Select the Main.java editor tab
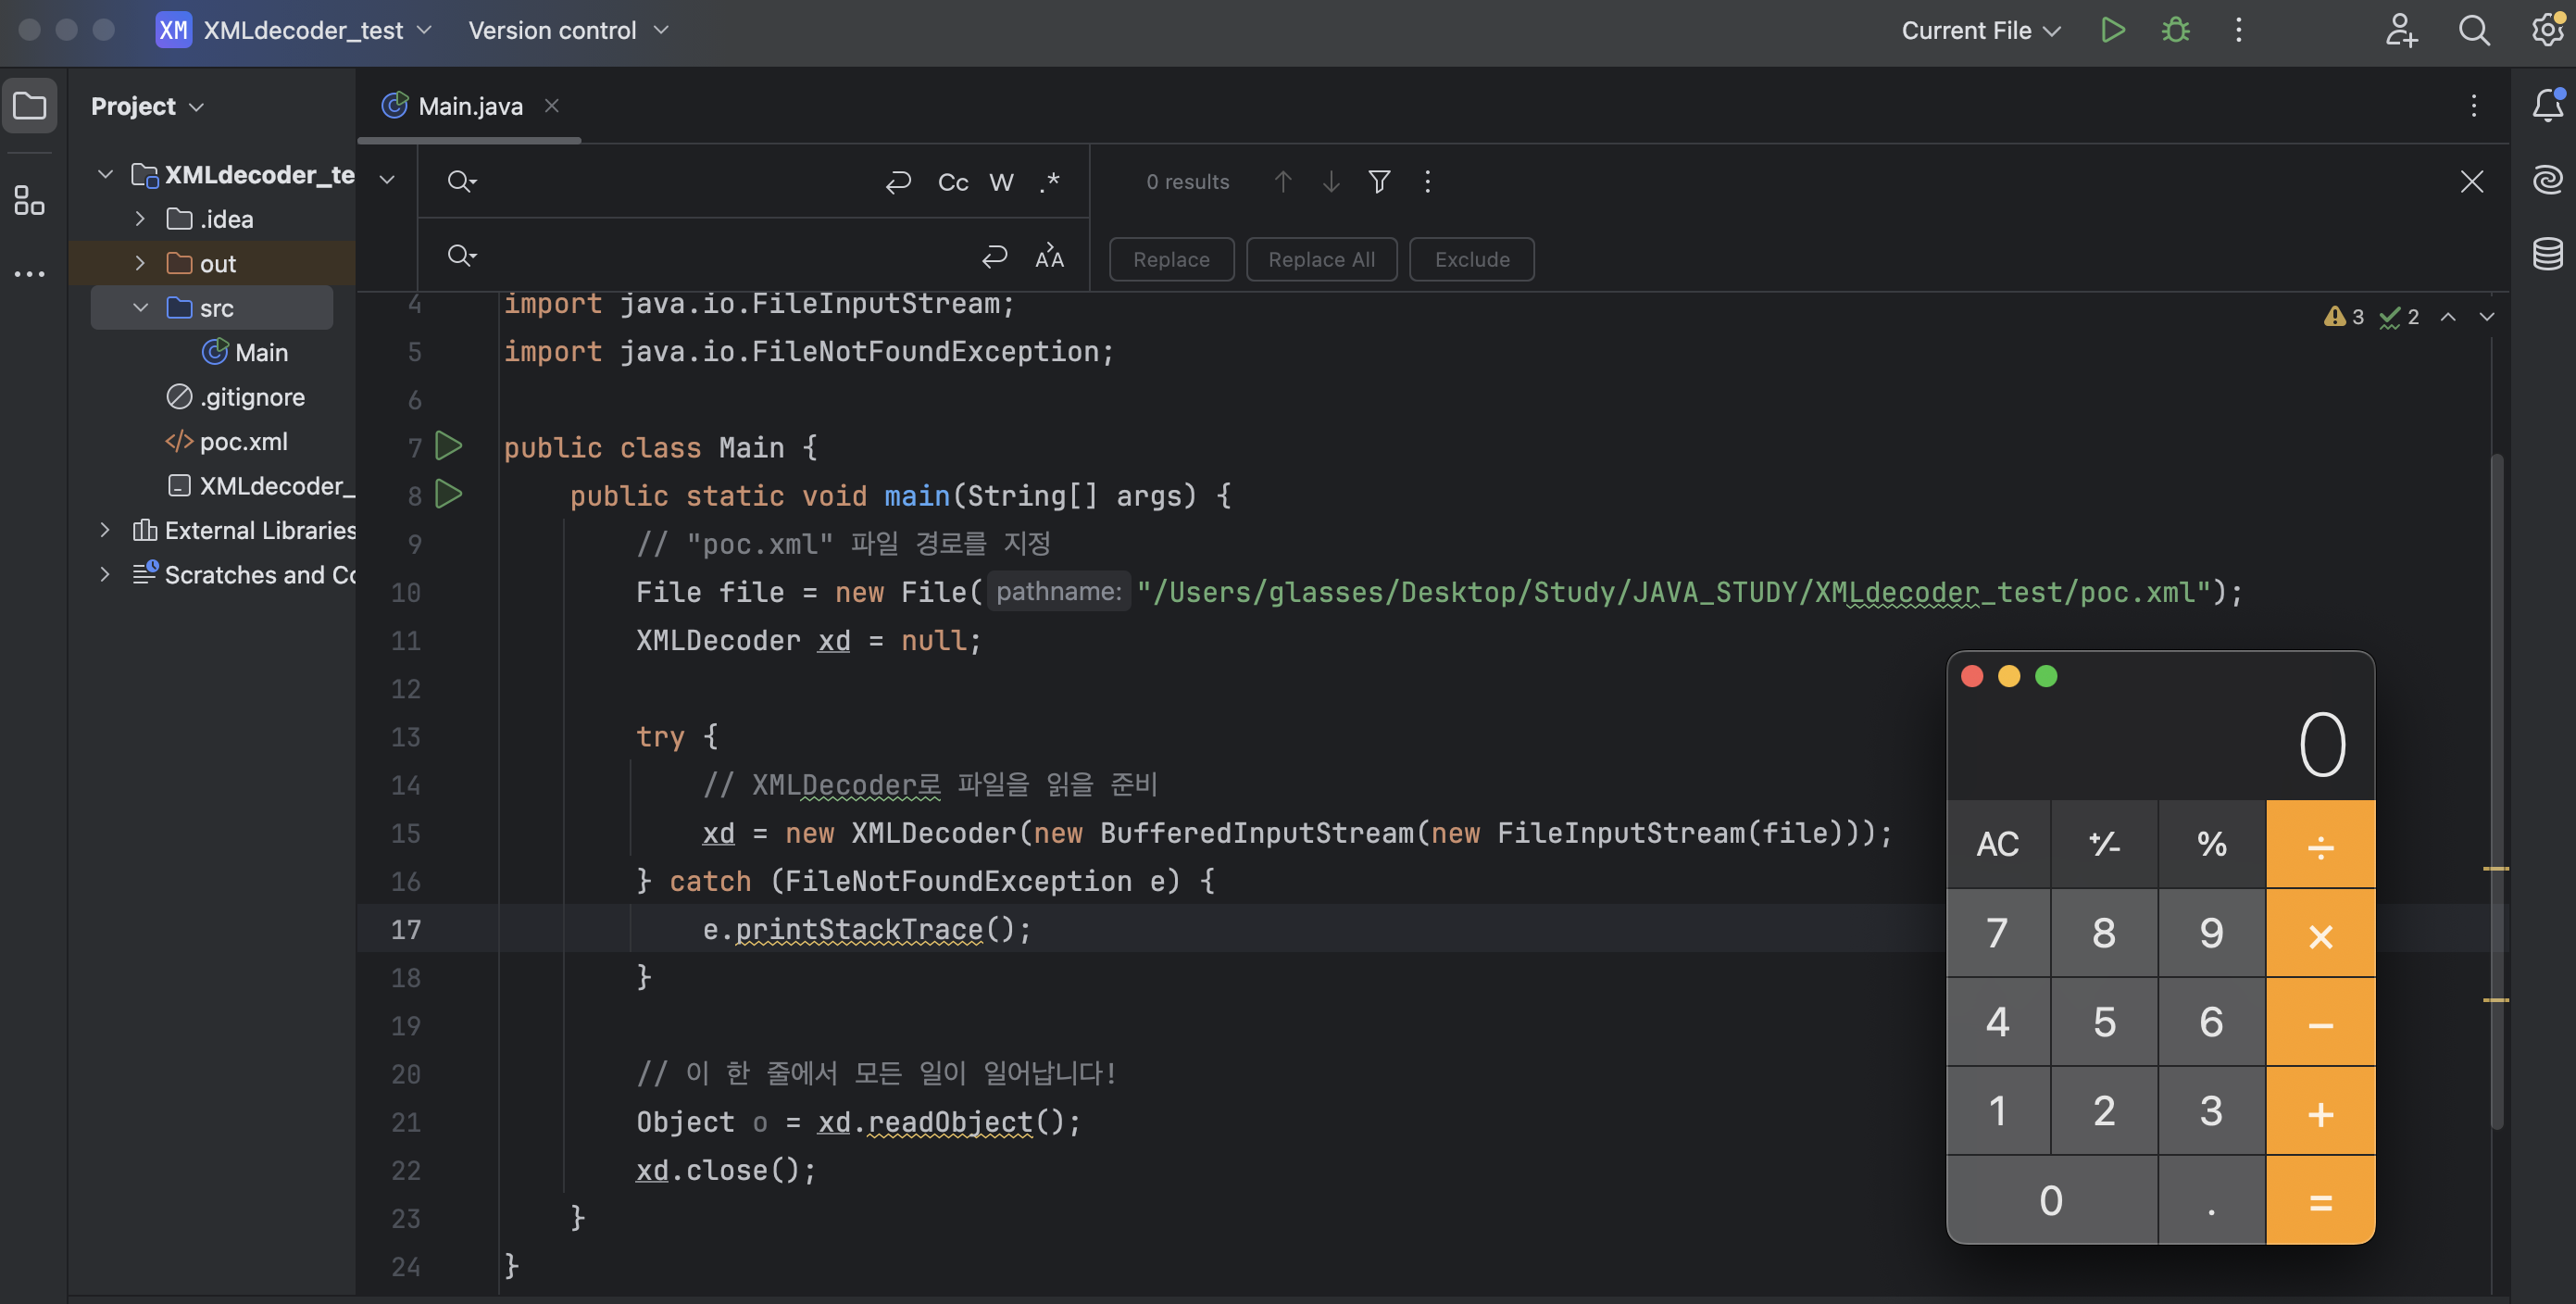The width and height of the screenshot is (2576, 1304). pyautogui.click(x=469, y=106)
